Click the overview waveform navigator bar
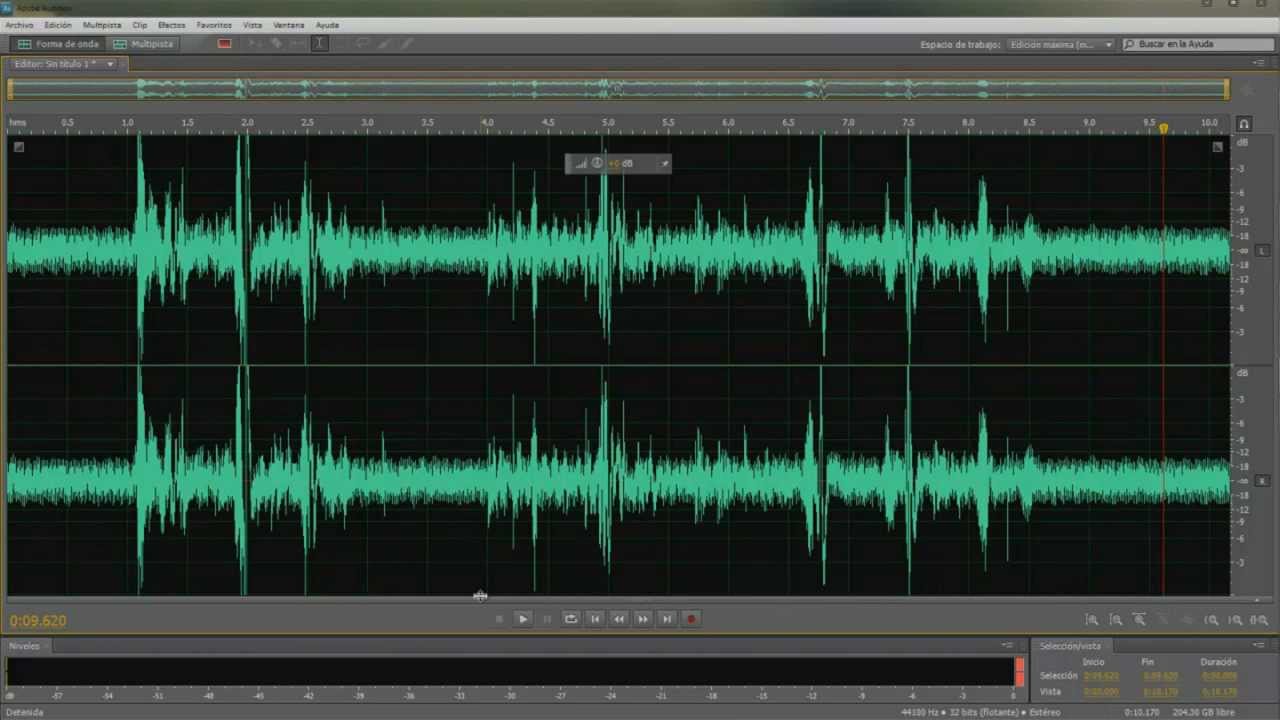Viewport: 1280px width, 720px height. click(x=618, y=89)
